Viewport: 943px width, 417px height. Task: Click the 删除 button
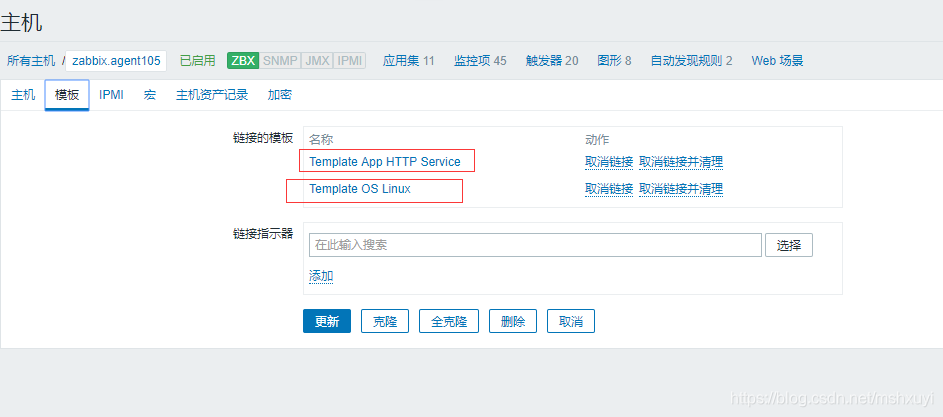tap(513, 321)
